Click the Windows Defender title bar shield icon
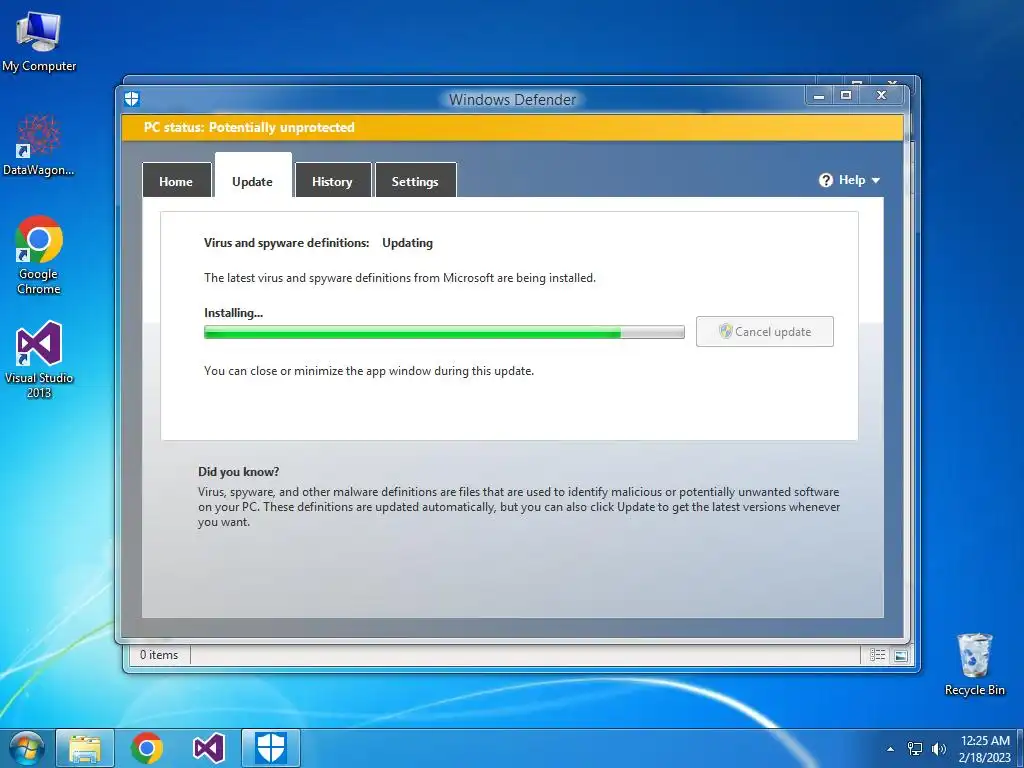Screen dimensions: 1024x768 (x=132, y=99)
